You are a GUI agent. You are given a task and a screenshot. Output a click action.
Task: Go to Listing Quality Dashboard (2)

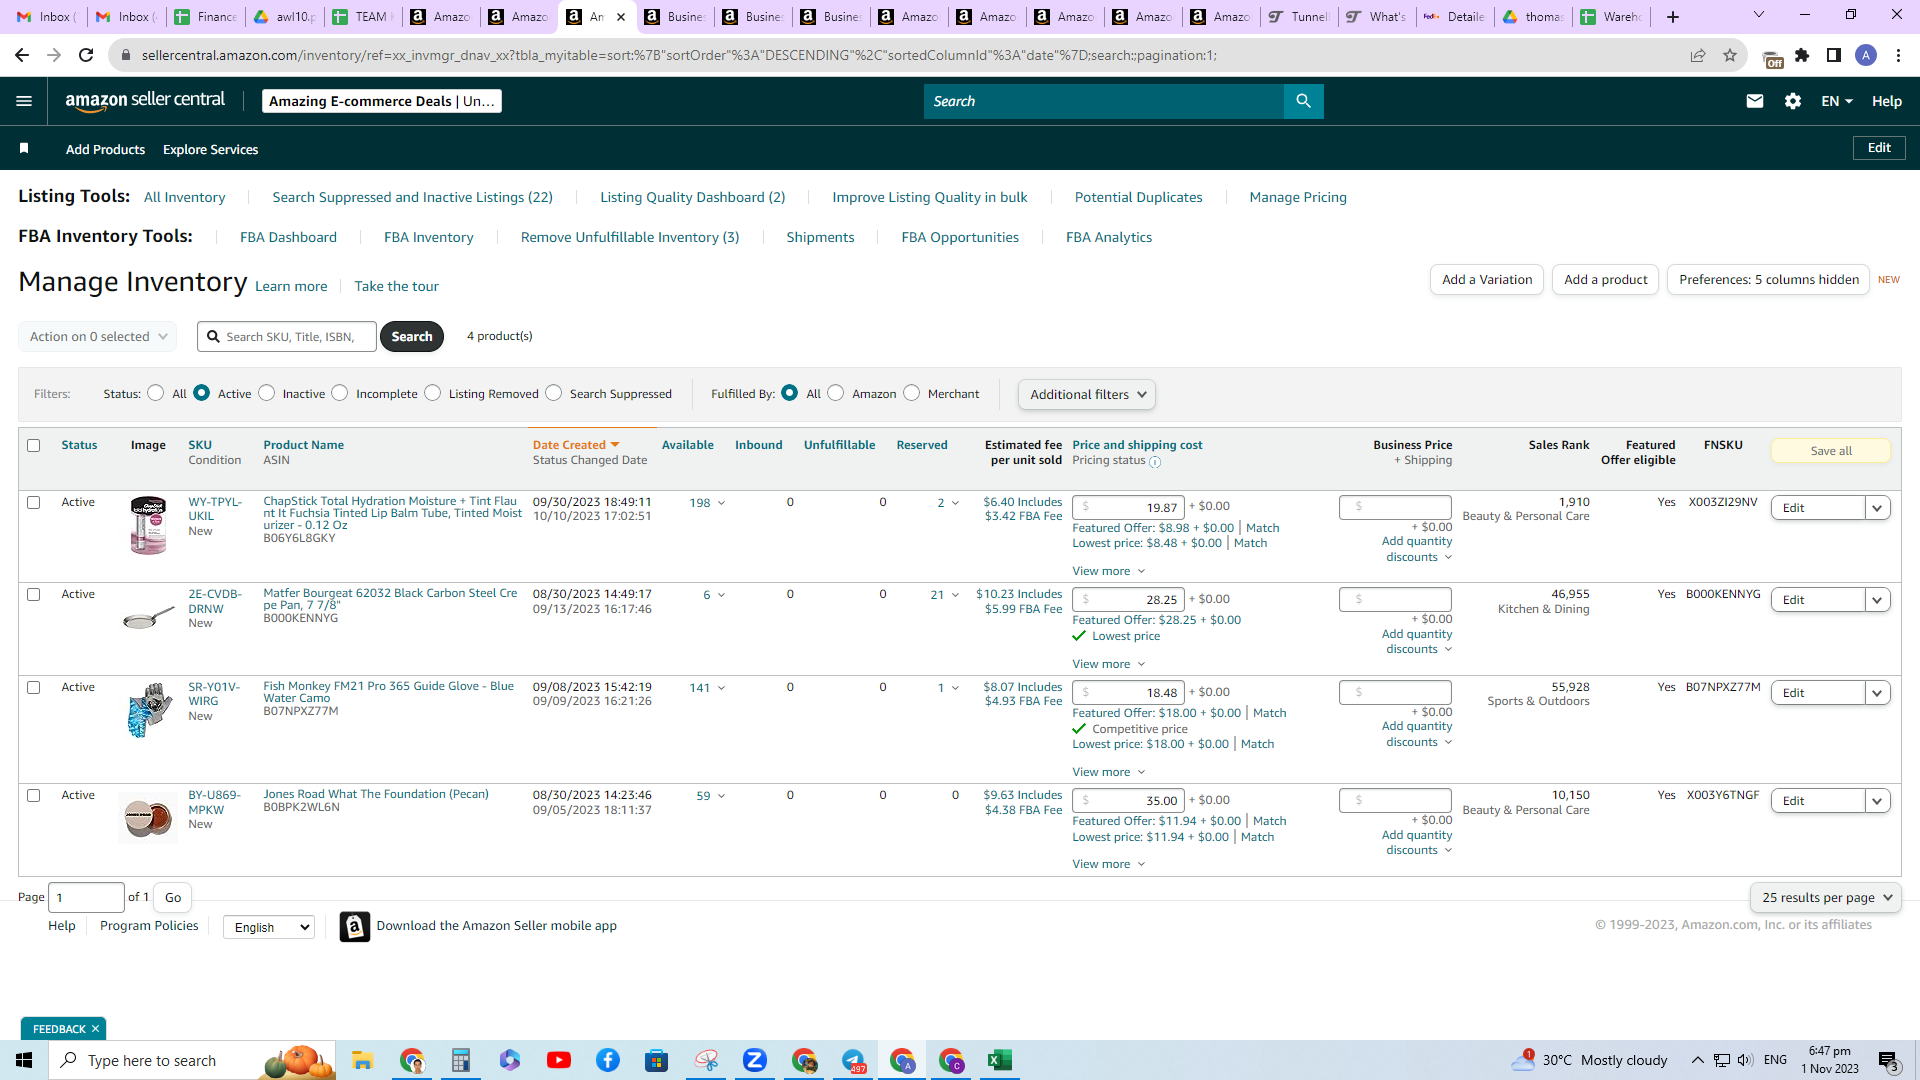point(693,197)
